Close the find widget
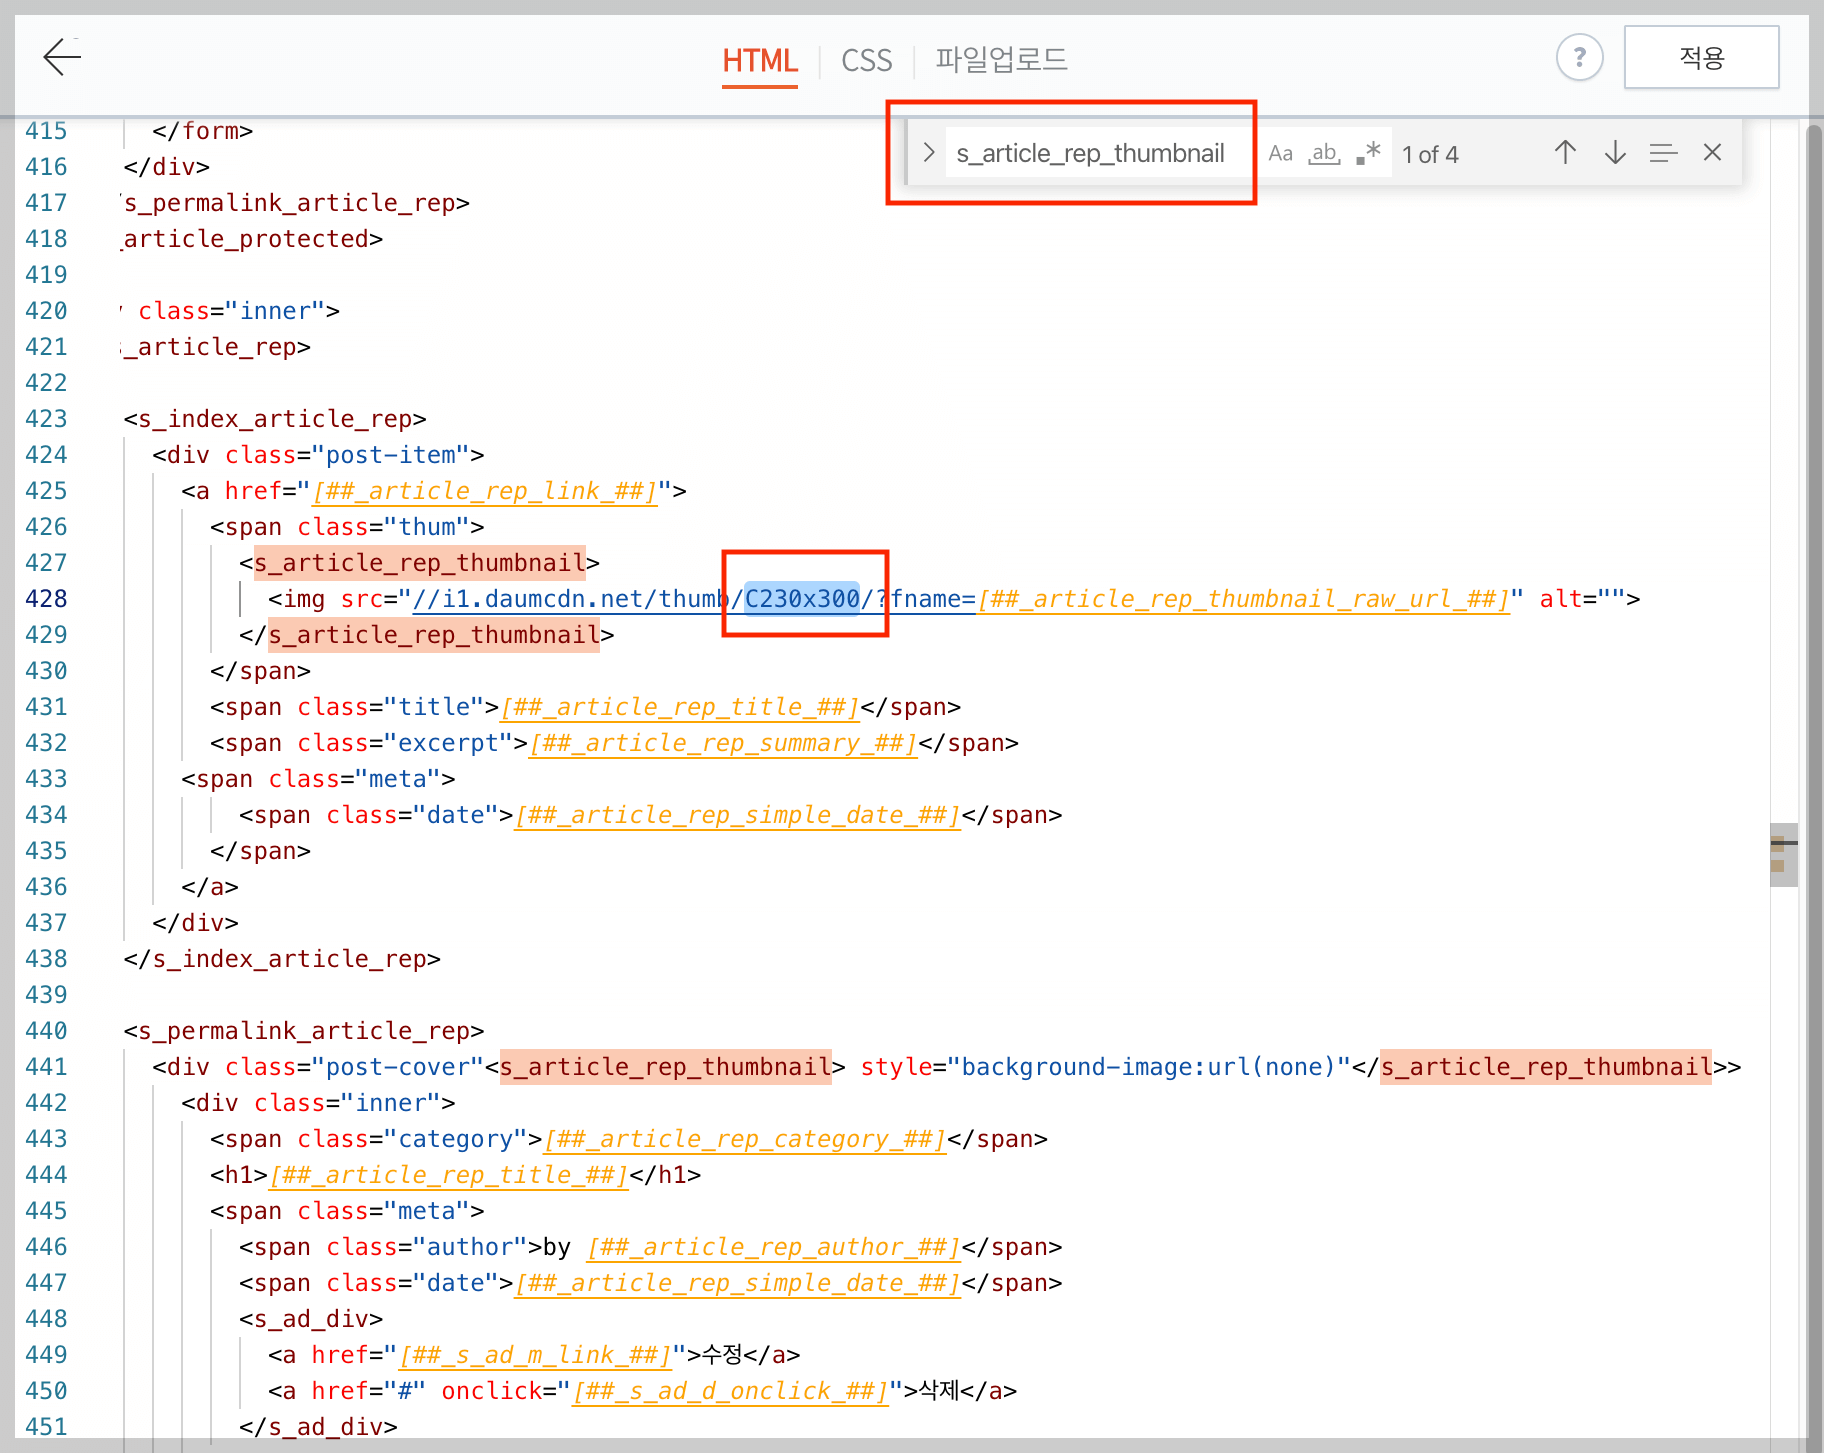This screenshot has height=1453, width=1824. 1712,153
